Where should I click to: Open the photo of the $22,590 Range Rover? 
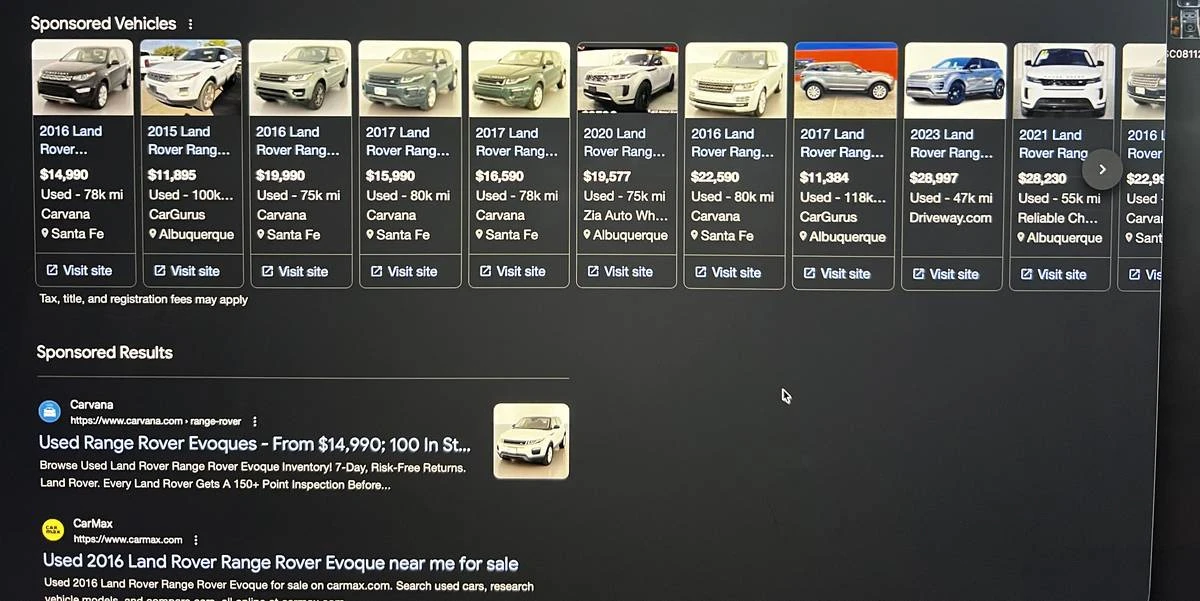(735, 80)
